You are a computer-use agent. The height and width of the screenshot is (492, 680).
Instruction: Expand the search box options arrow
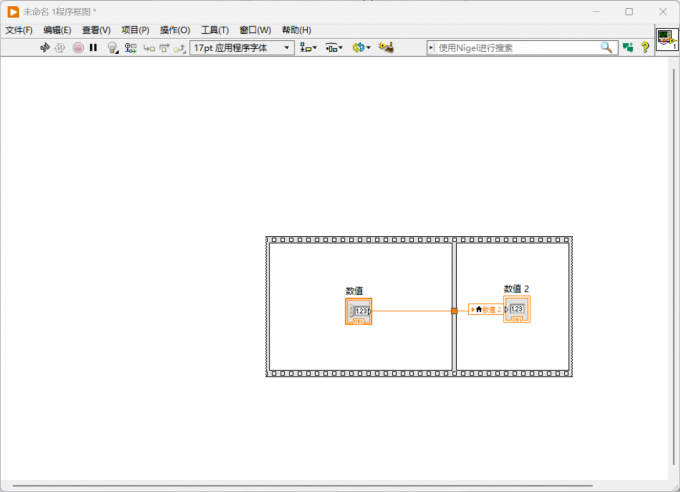(431, 48)
